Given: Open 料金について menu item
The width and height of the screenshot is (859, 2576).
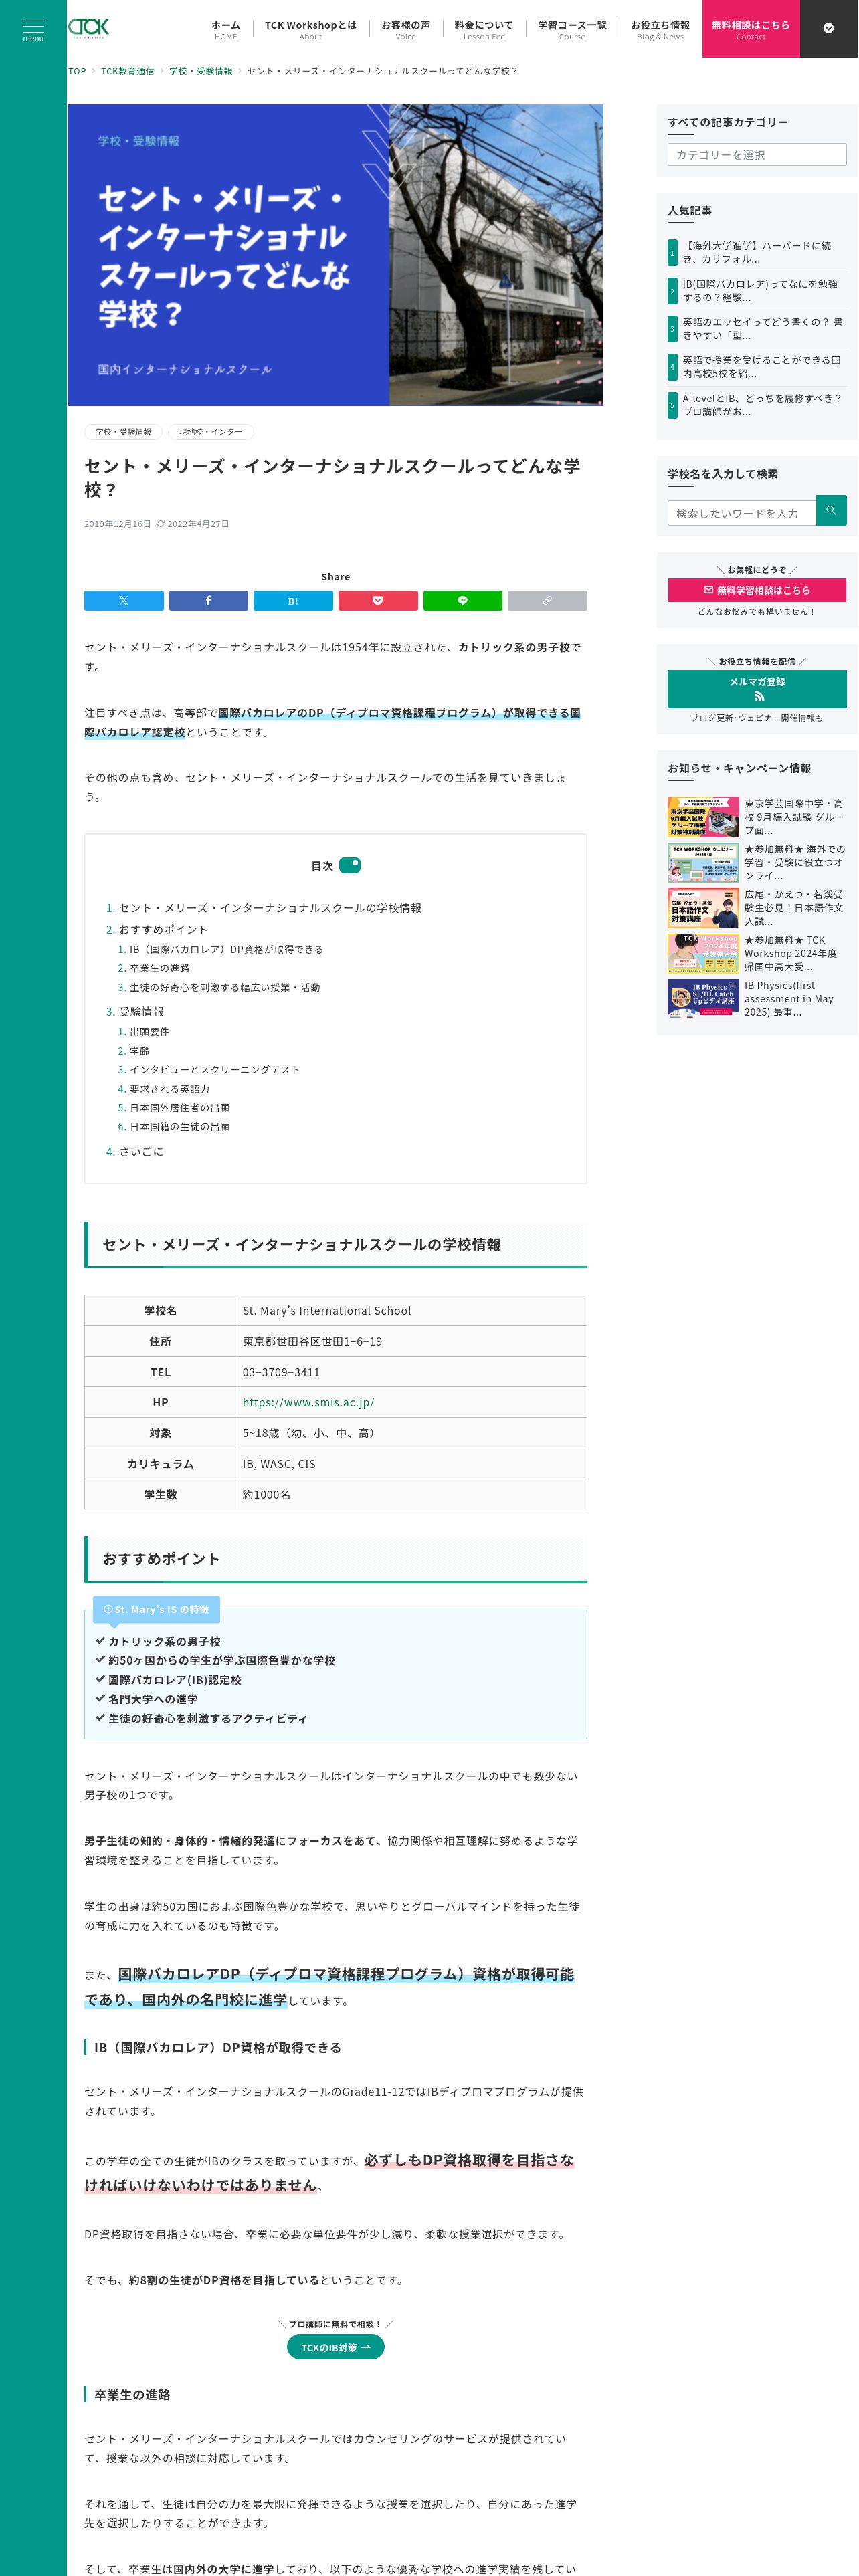Looking at the screenshot, I should [x=483, y=29].
